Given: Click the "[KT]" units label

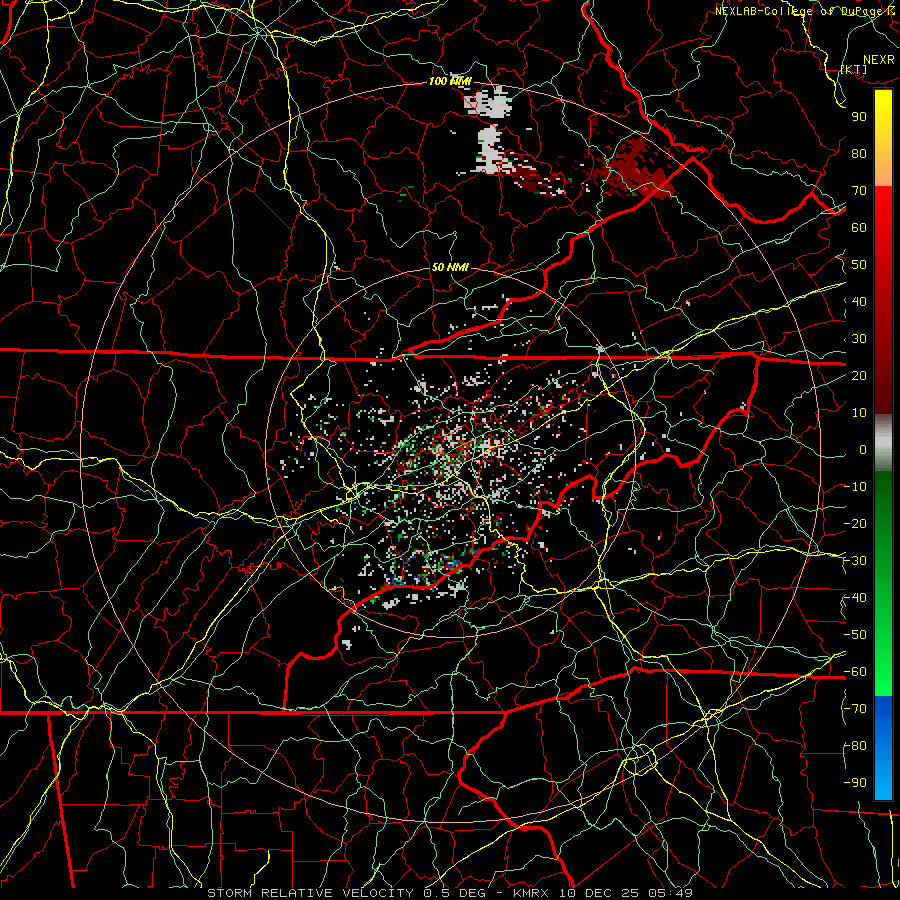Looking at the screenshot, I should click(854, 69).
